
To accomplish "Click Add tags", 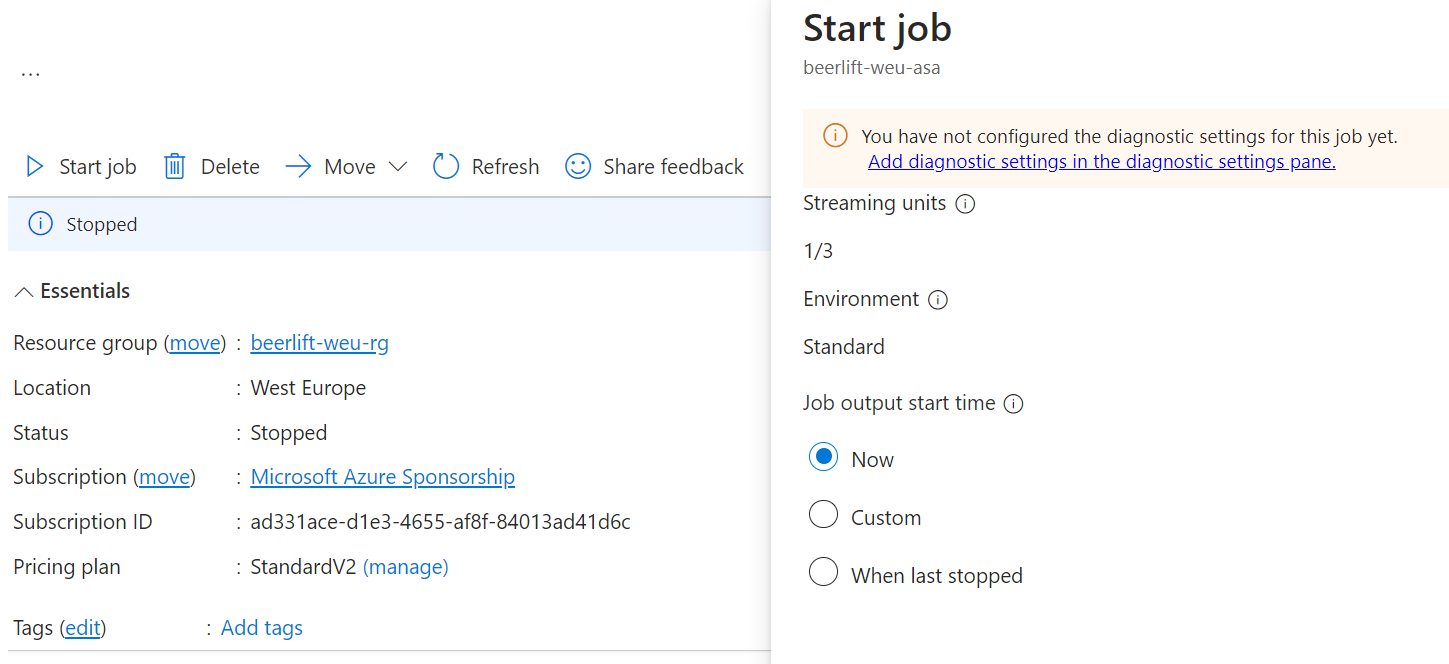I will [x=261, y=627].
